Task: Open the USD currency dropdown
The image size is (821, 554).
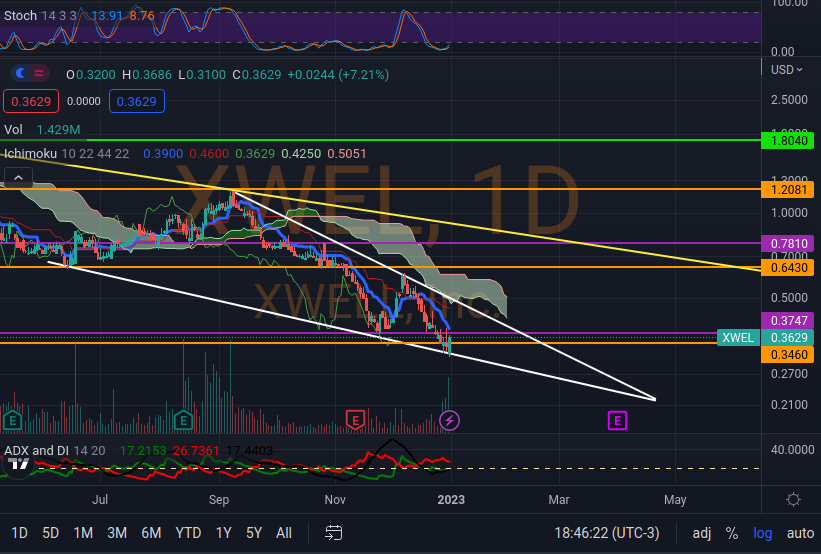Action: pos(786,70)
